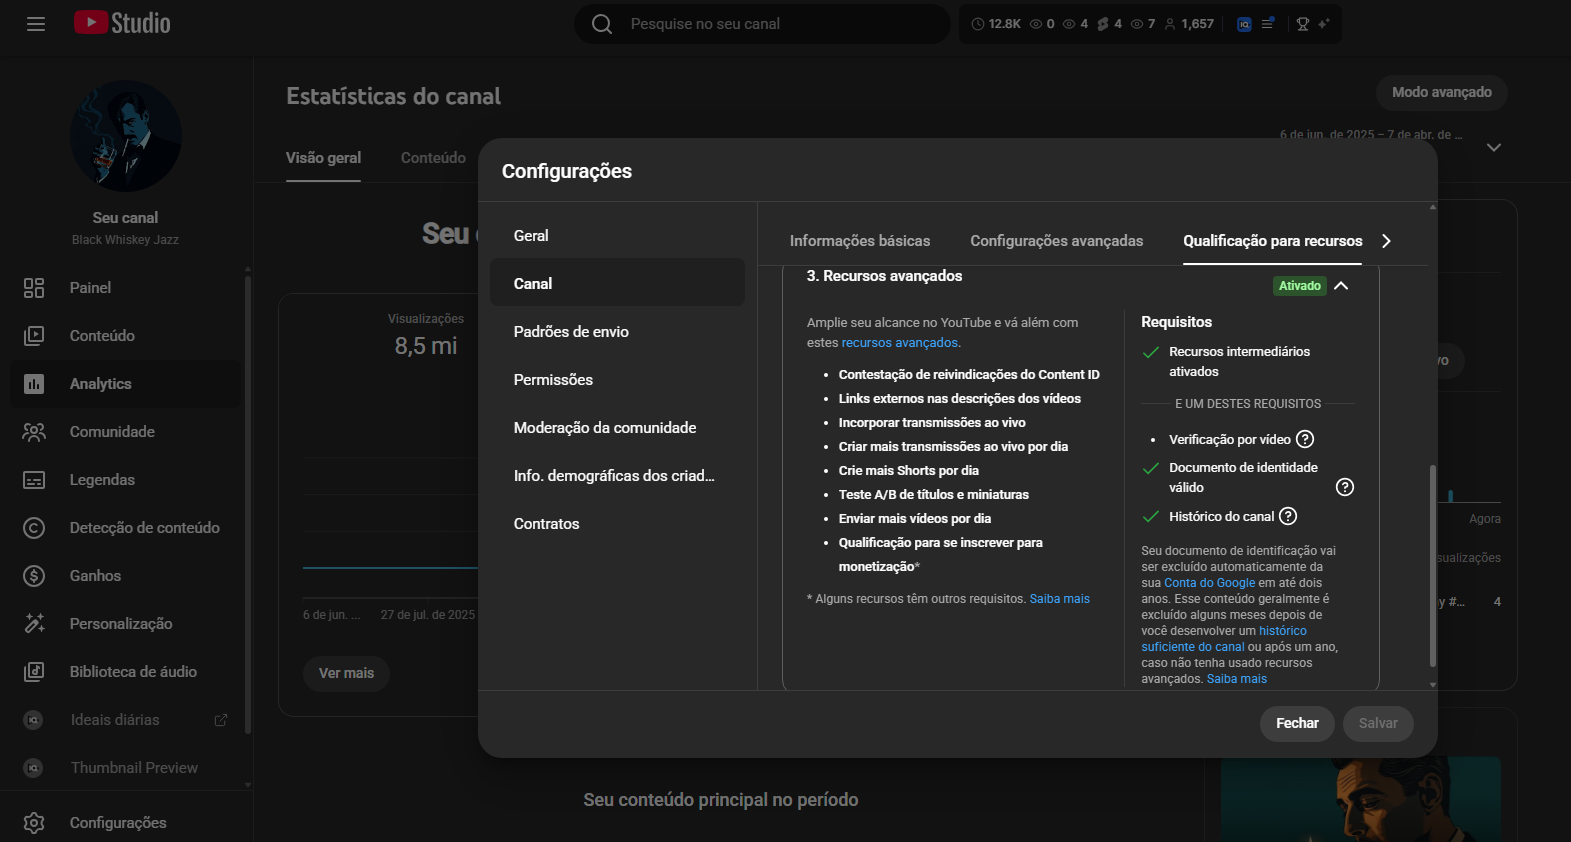Open Painel from the sidebar
Viewport: 1571px width, 842px height.
click(90, 288)
